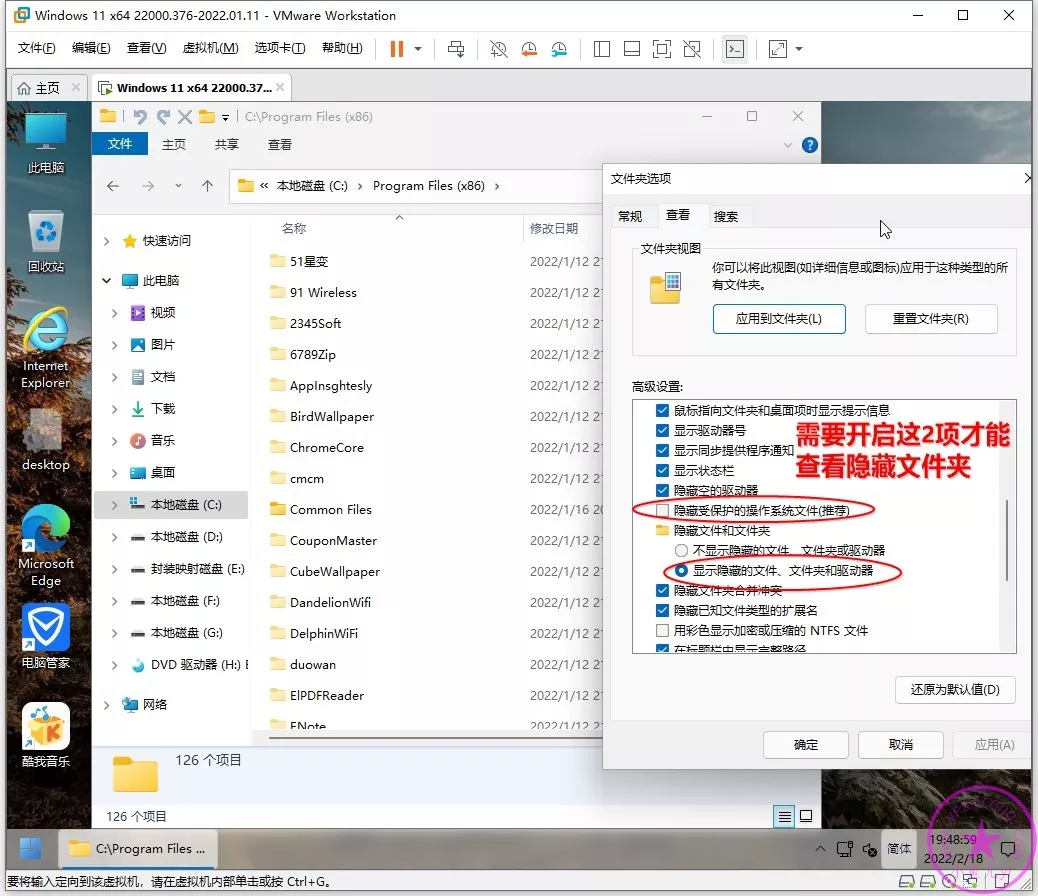Open dropdown arrow next to pause button

coord(418,49)
